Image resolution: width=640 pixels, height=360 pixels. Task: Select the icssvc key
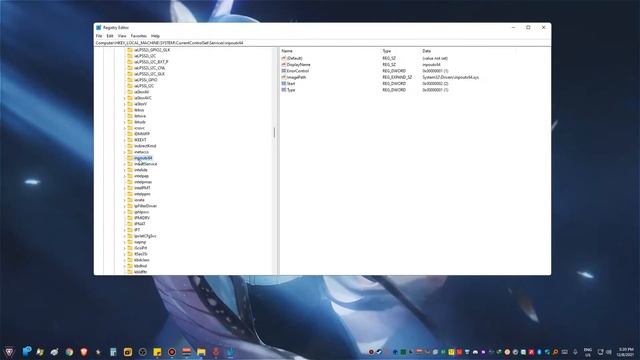pos(139,128)
